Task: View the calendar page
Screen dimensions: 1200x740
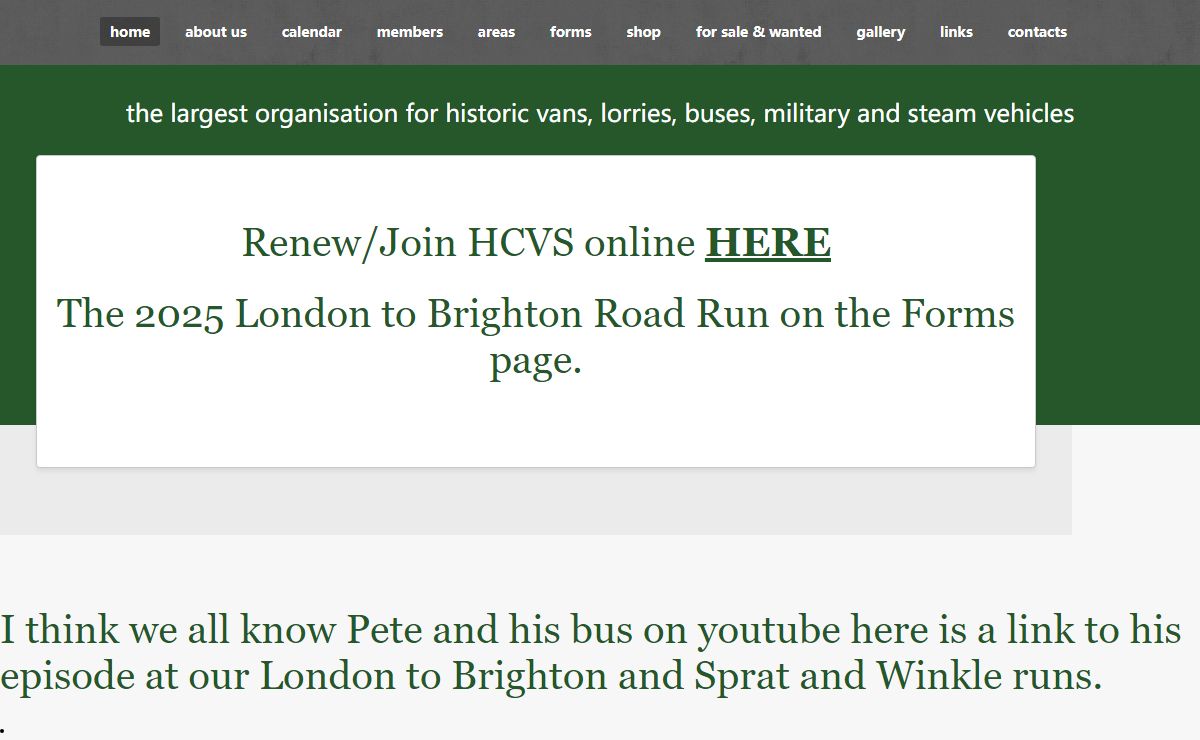Action: coord(312,32)
